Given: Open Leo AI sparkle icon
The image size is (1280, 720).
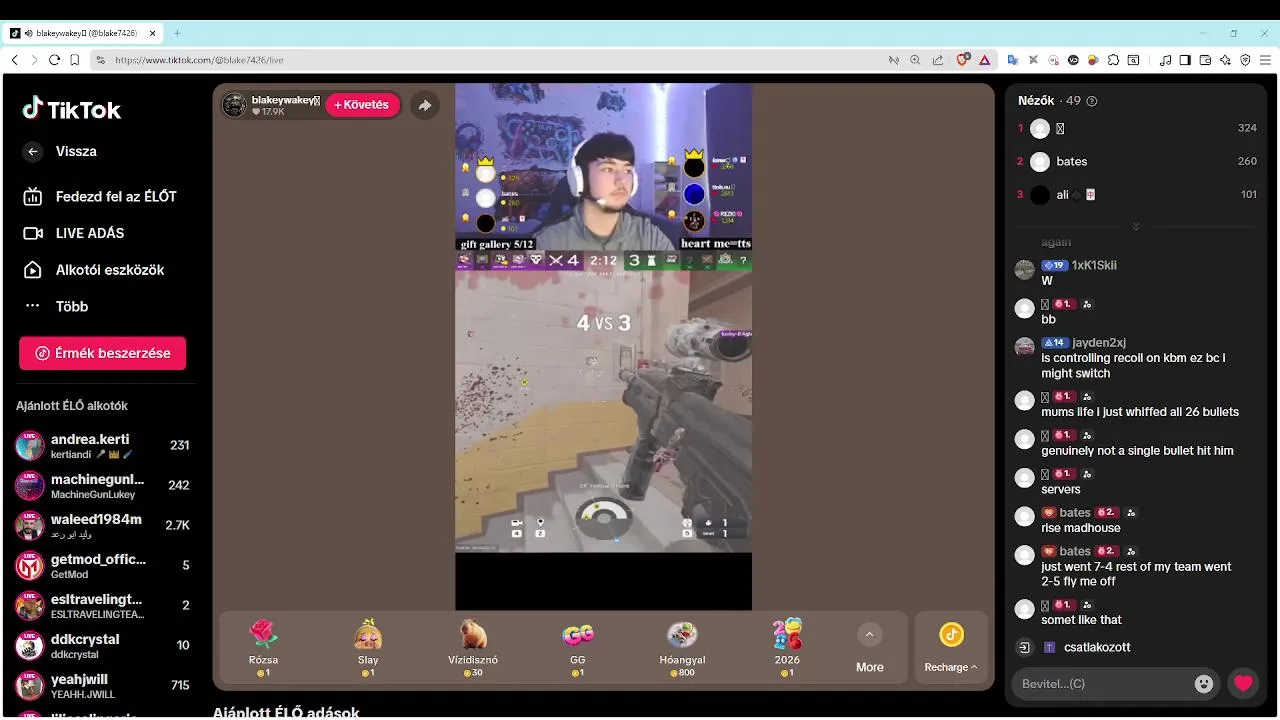Looking at the screenshot, I should 1225,60.
